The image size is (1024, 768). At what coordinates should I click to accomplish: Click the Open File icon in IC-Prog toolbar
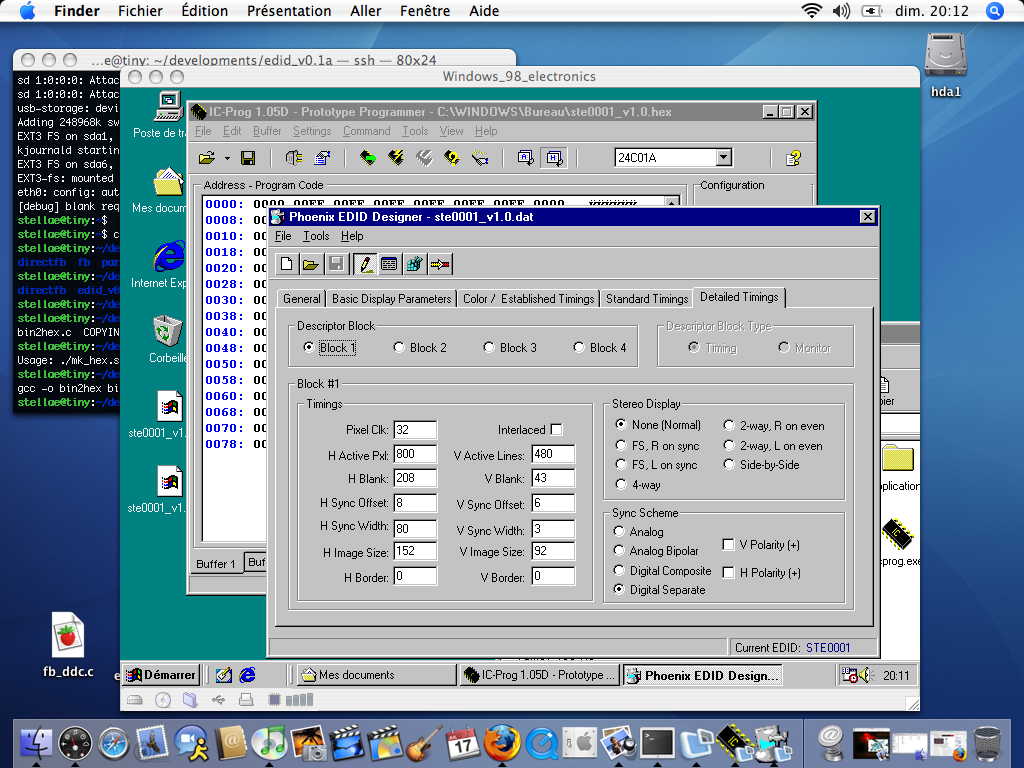pyautogui.click(x=207, y=158)
